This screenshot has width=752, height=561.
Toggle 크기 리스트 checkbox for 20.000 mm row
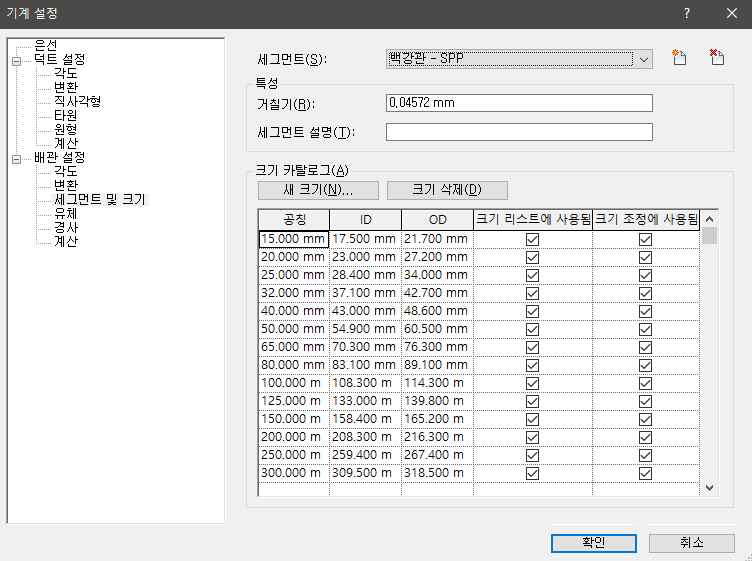[x=532, y=257]
